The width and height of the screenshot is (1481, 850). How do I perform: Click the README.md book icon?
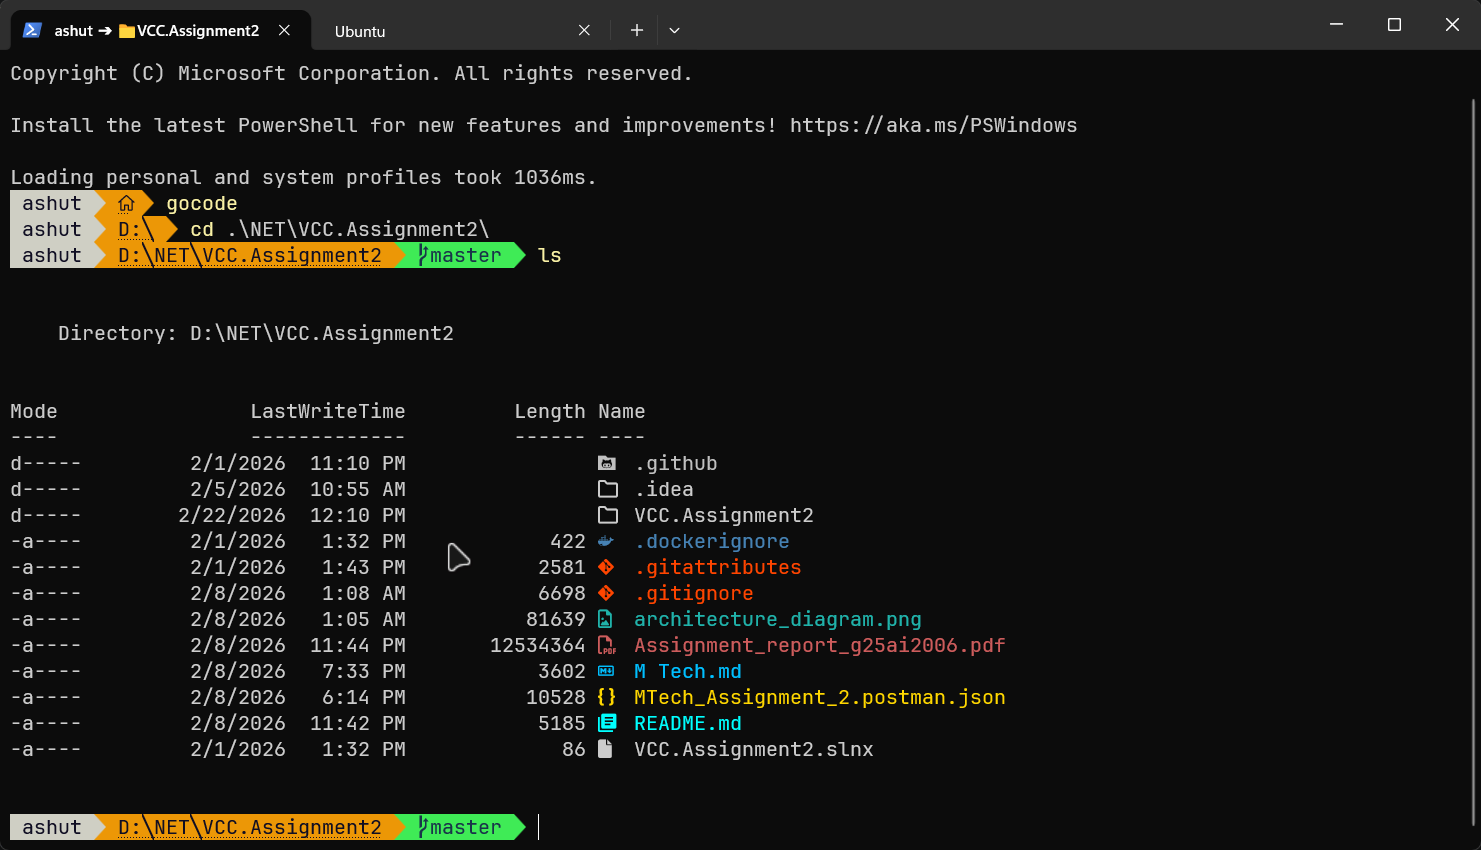tap(608, 723)
